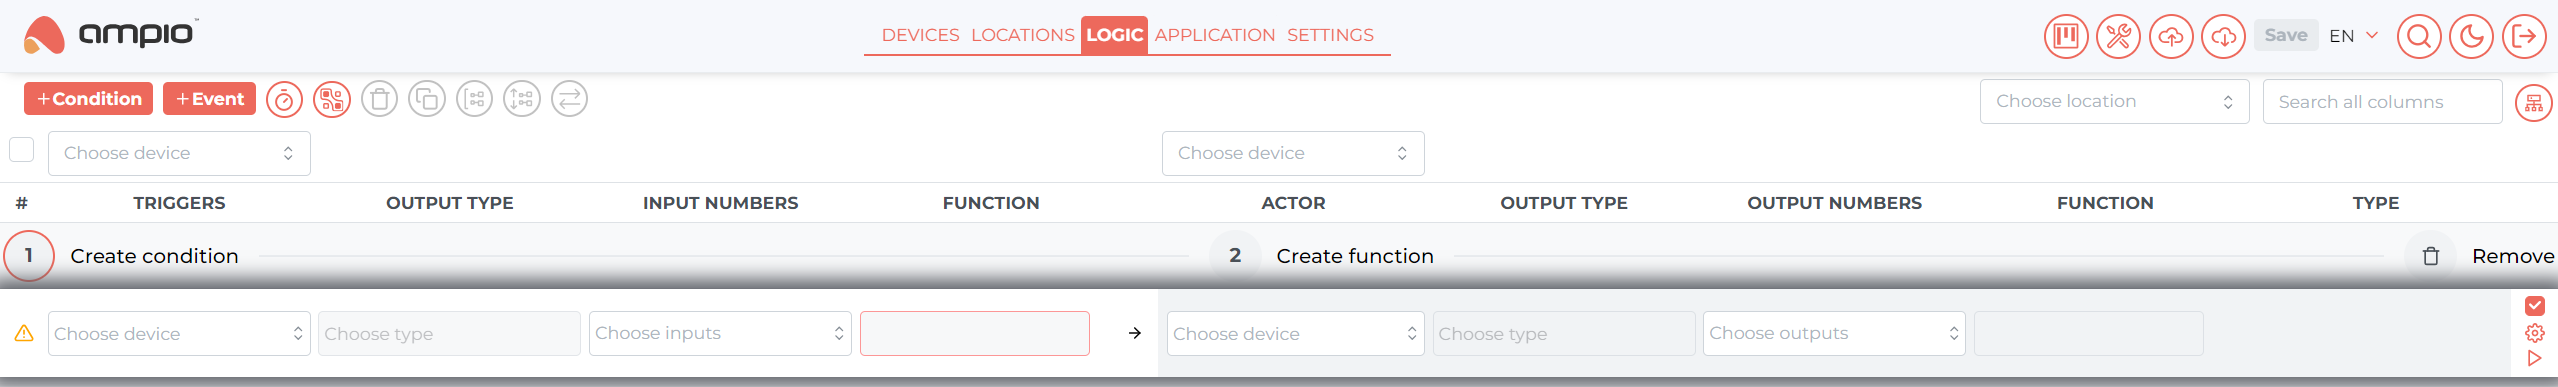Click the Create function label

1354,256
